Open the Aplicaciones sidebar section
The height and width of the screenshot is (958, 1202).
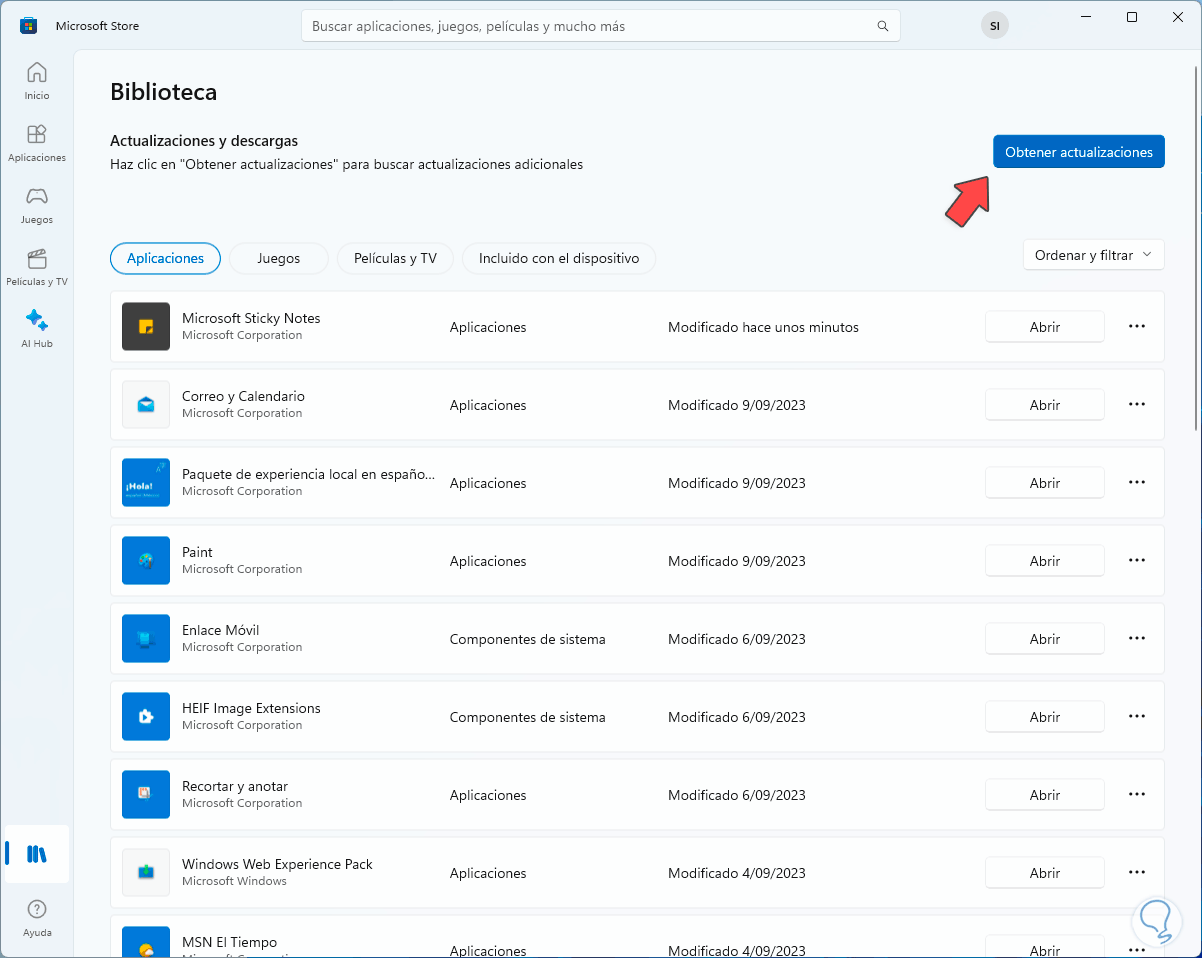(x=36, y=142)
